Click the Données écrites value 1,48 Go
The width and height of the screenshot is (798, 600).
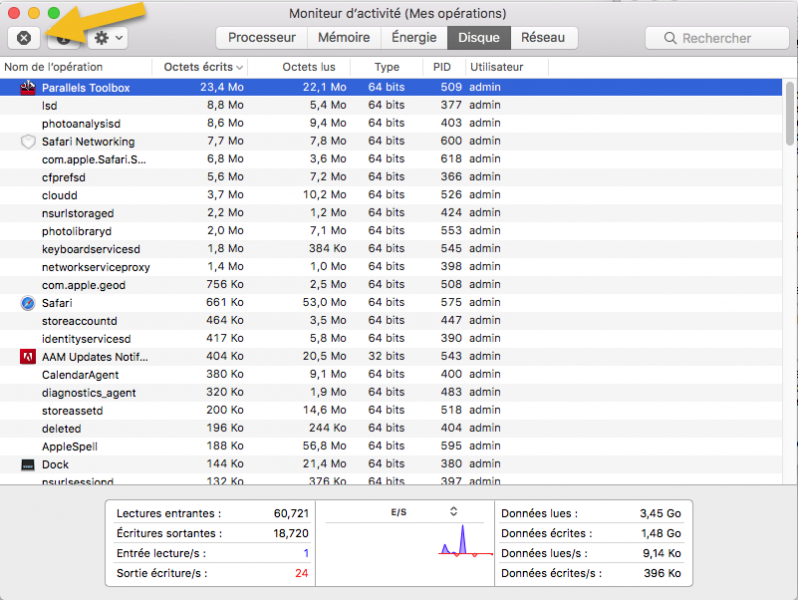click(661, 533)
